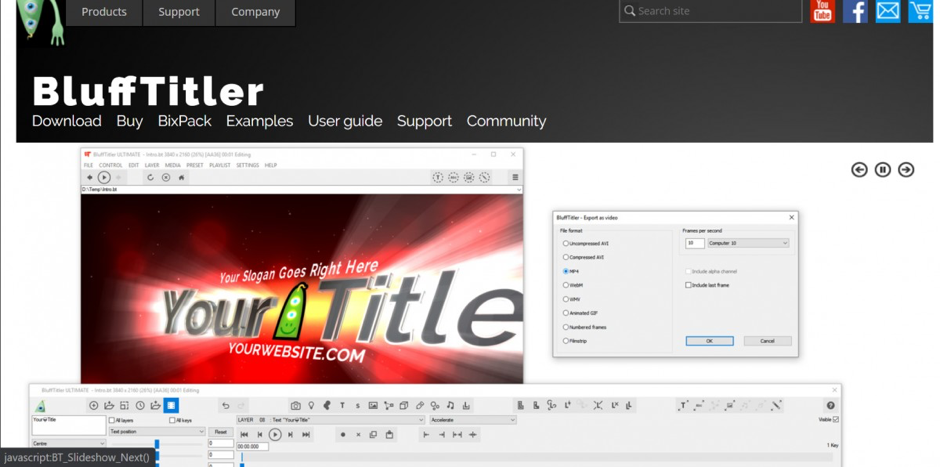Image resolution: width=940 pixels, height=467 pixels.
Task: Open the Centre alignment dropdown
Action: click(x=69, y=444)
